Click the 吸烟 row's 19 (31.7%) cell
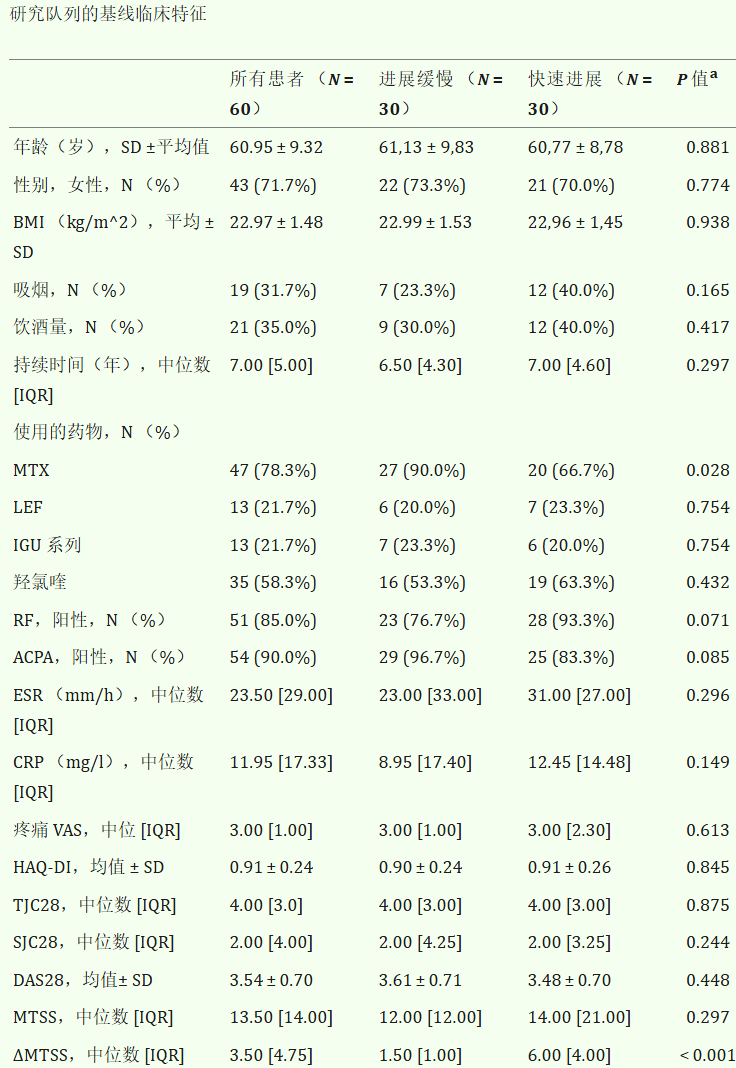 [x=273, y=291]
